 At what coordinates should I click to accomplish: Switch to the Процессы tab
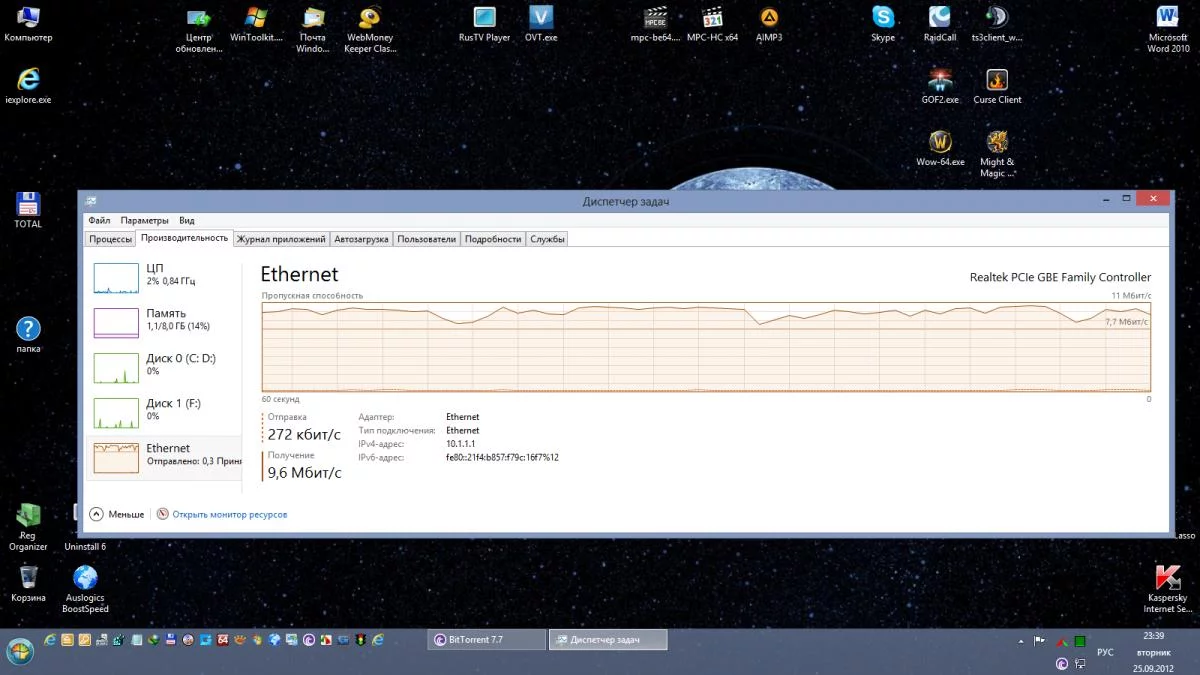point(110,239)
